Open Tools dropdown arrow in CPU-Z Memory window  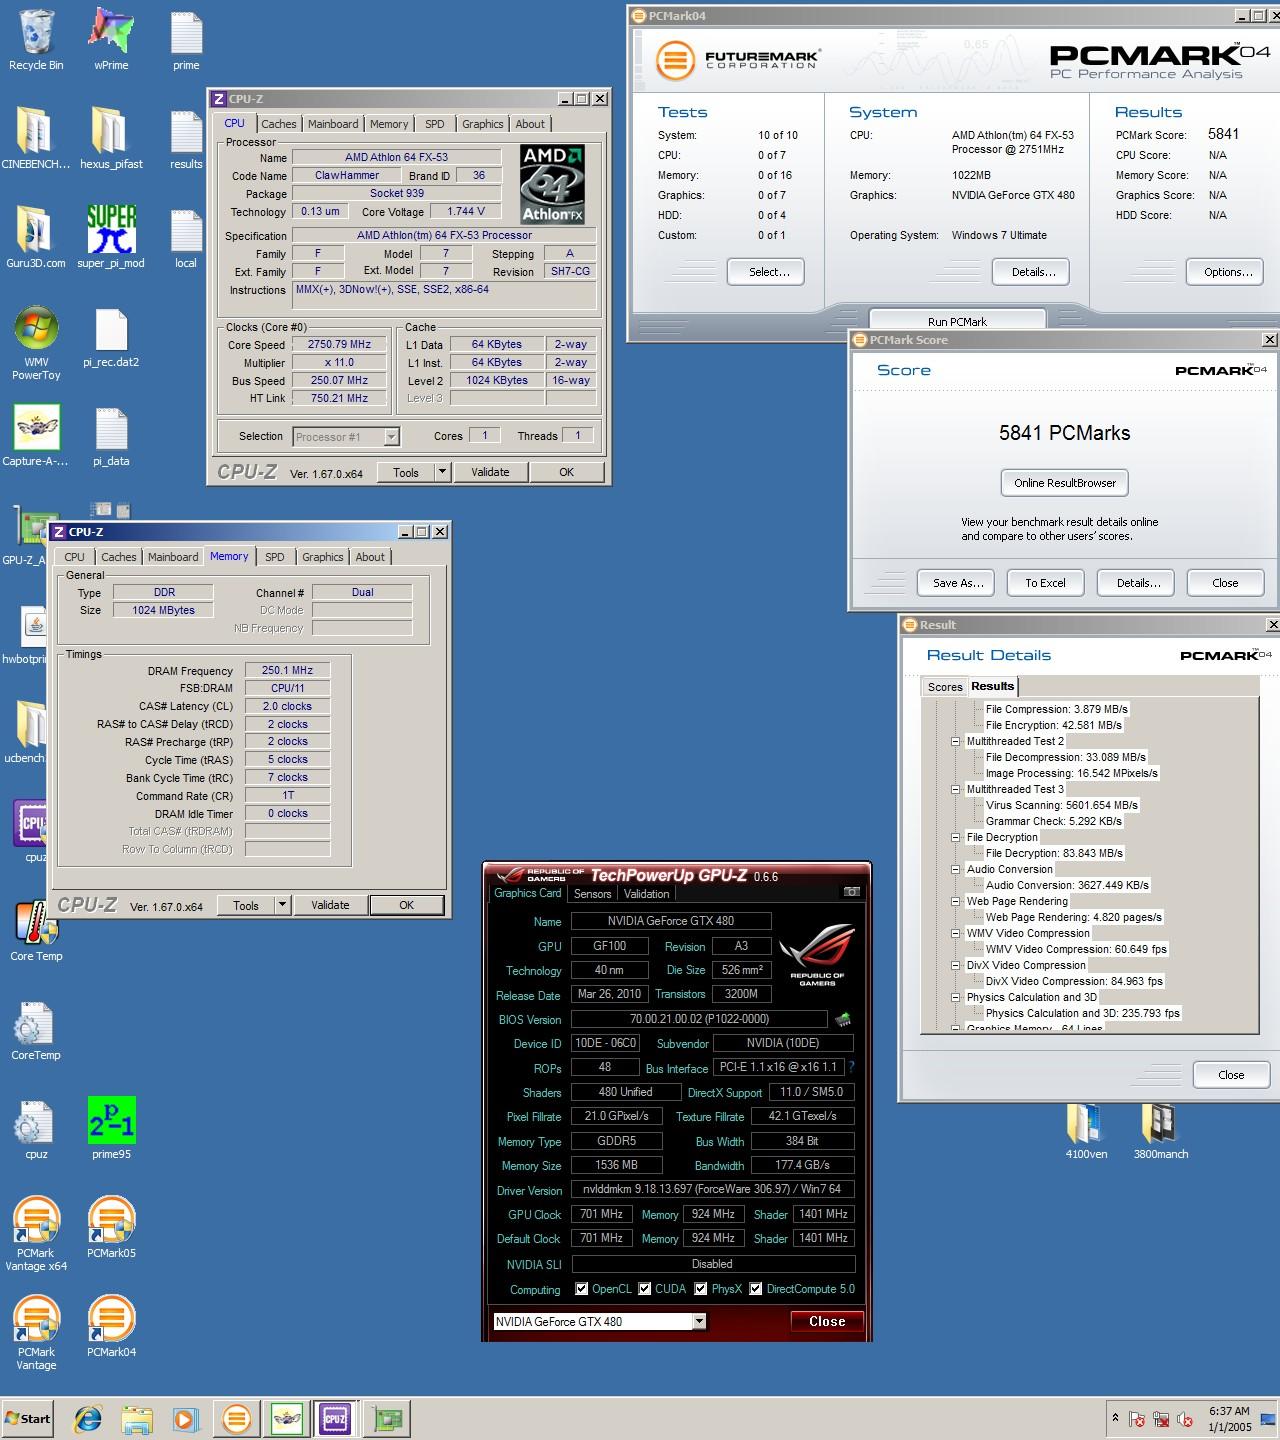[x=282, y=905]
